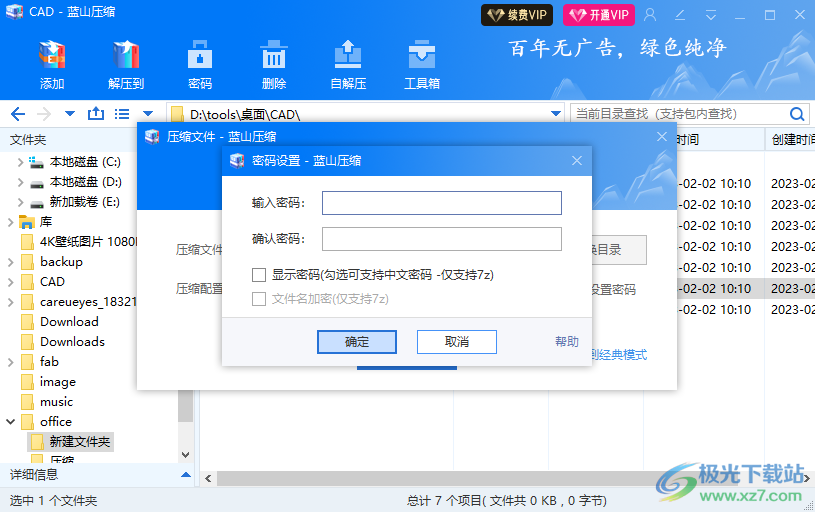Click the 取消 cancel button
This screenshot has height=512, width=815.
[456, 342]
